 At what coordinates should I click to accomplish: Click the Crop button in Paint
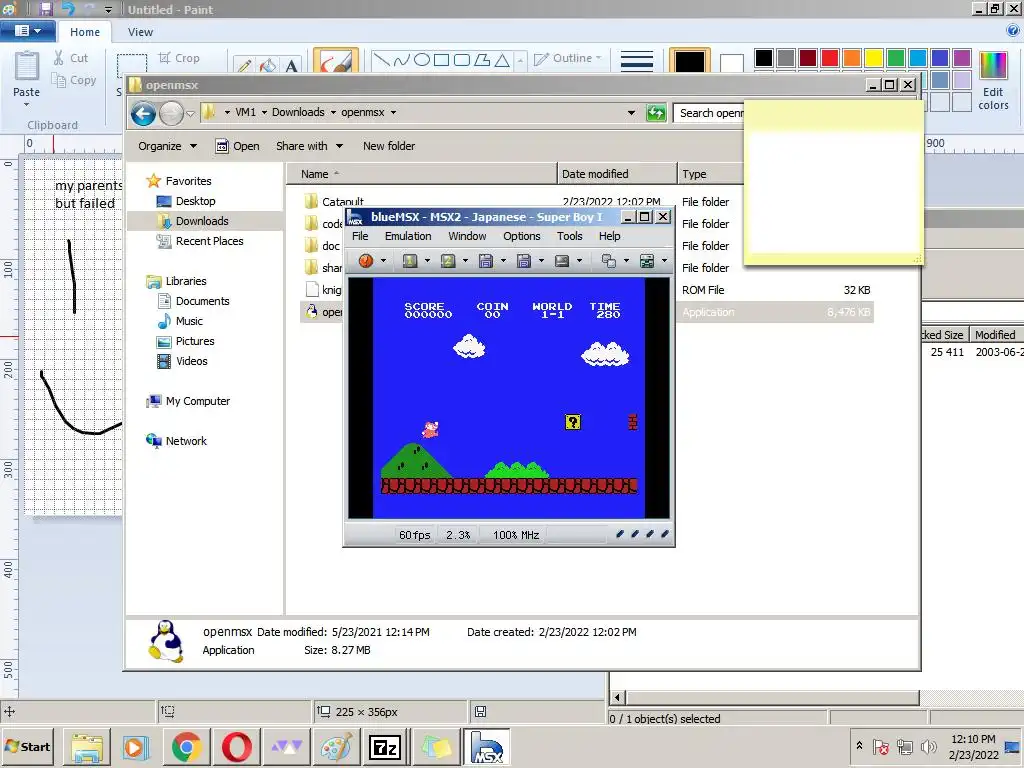(179, 58)
